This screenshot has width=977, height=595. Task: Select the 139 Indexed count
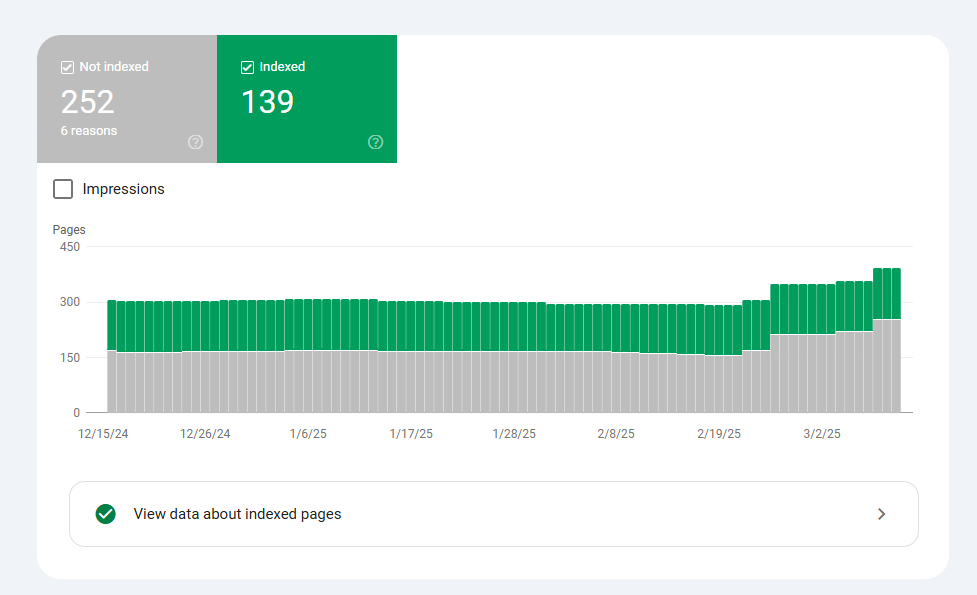[x=267, y=102]
